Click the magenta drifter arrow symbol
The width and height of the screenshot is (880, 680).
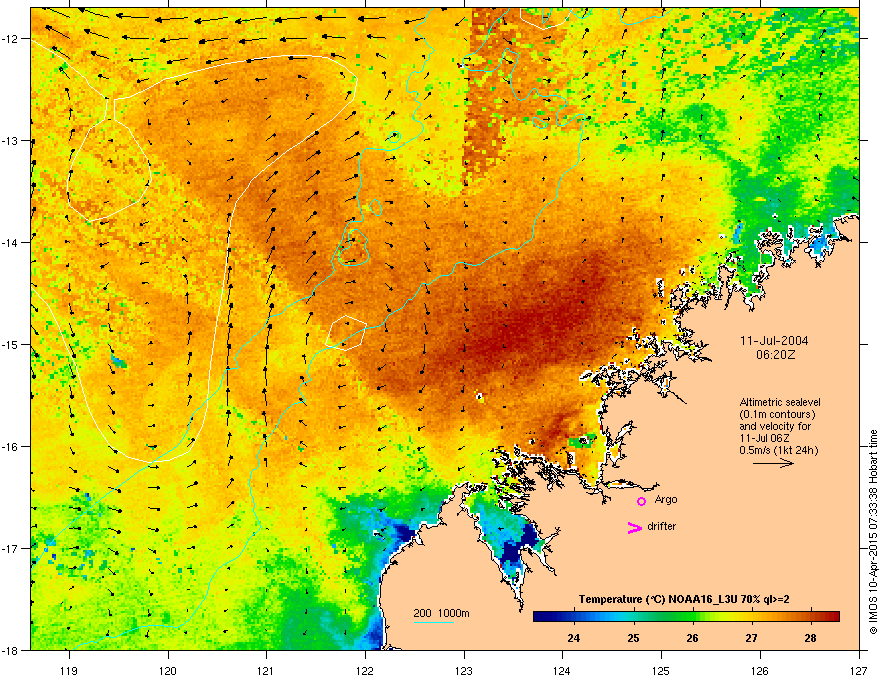coord(634,527)
